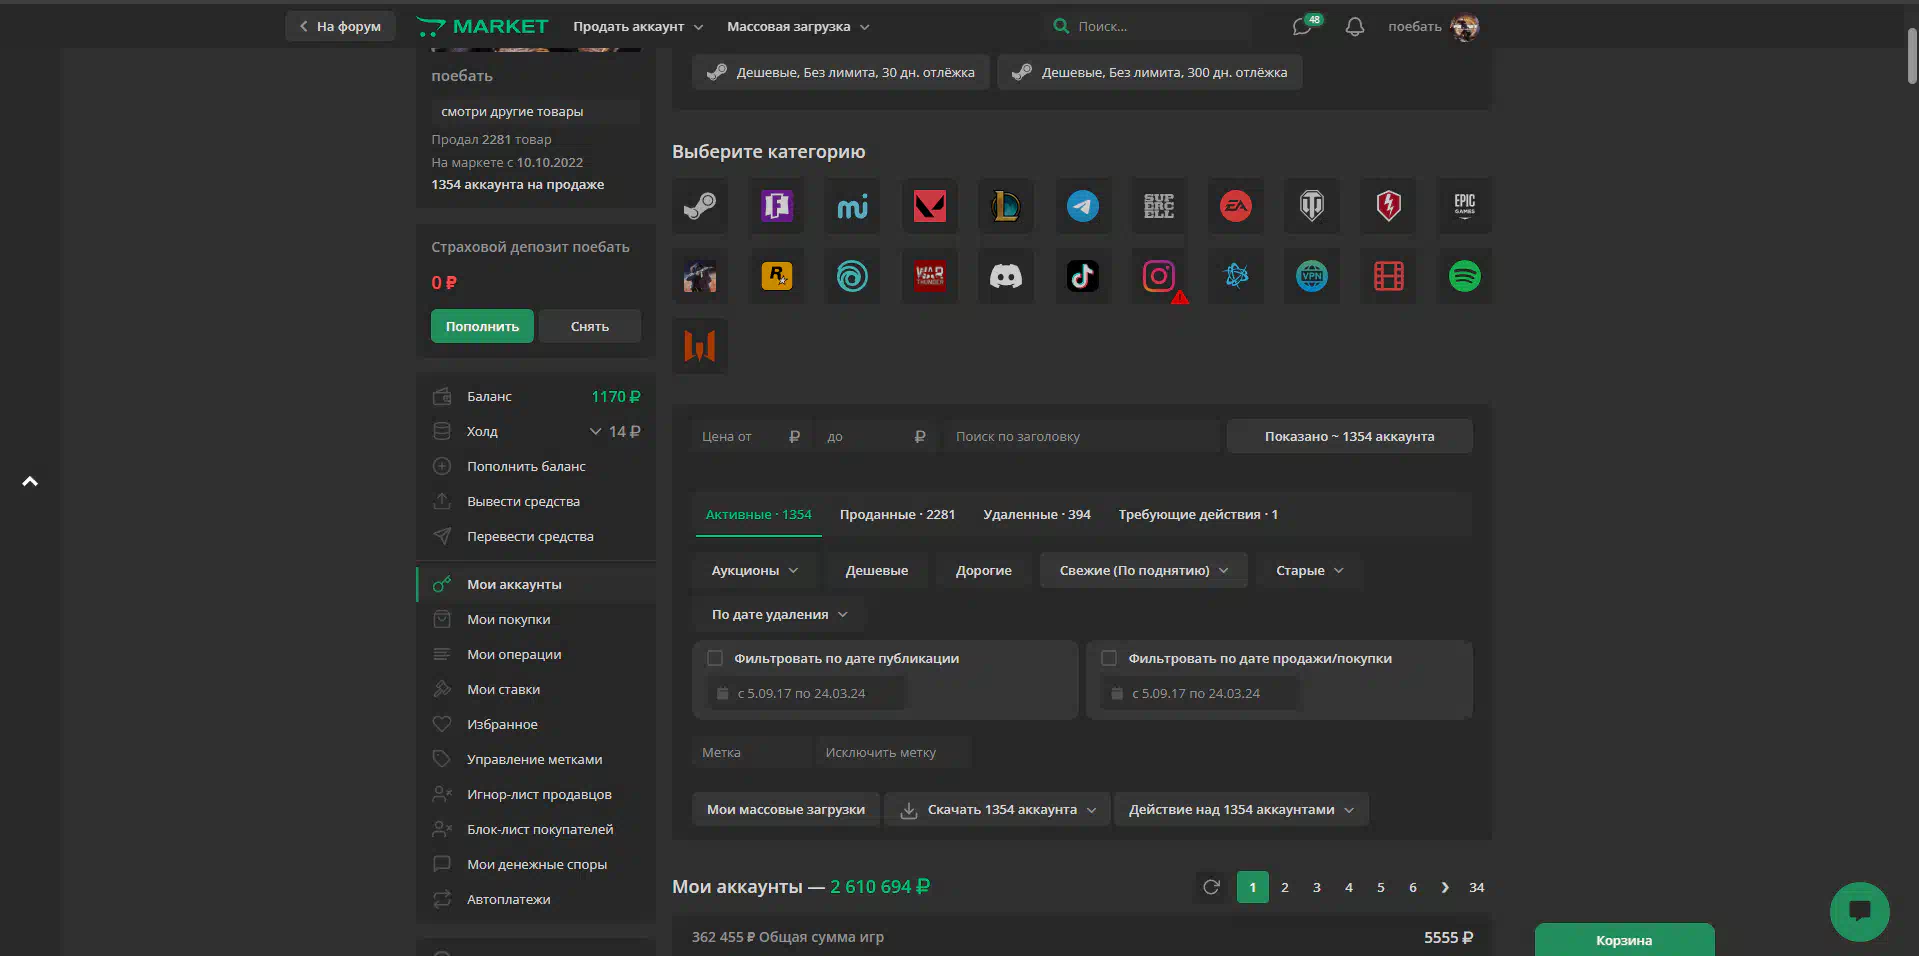Open Мои покупки in sidebar
The image size is (1919, 956).
coord(536,619)
